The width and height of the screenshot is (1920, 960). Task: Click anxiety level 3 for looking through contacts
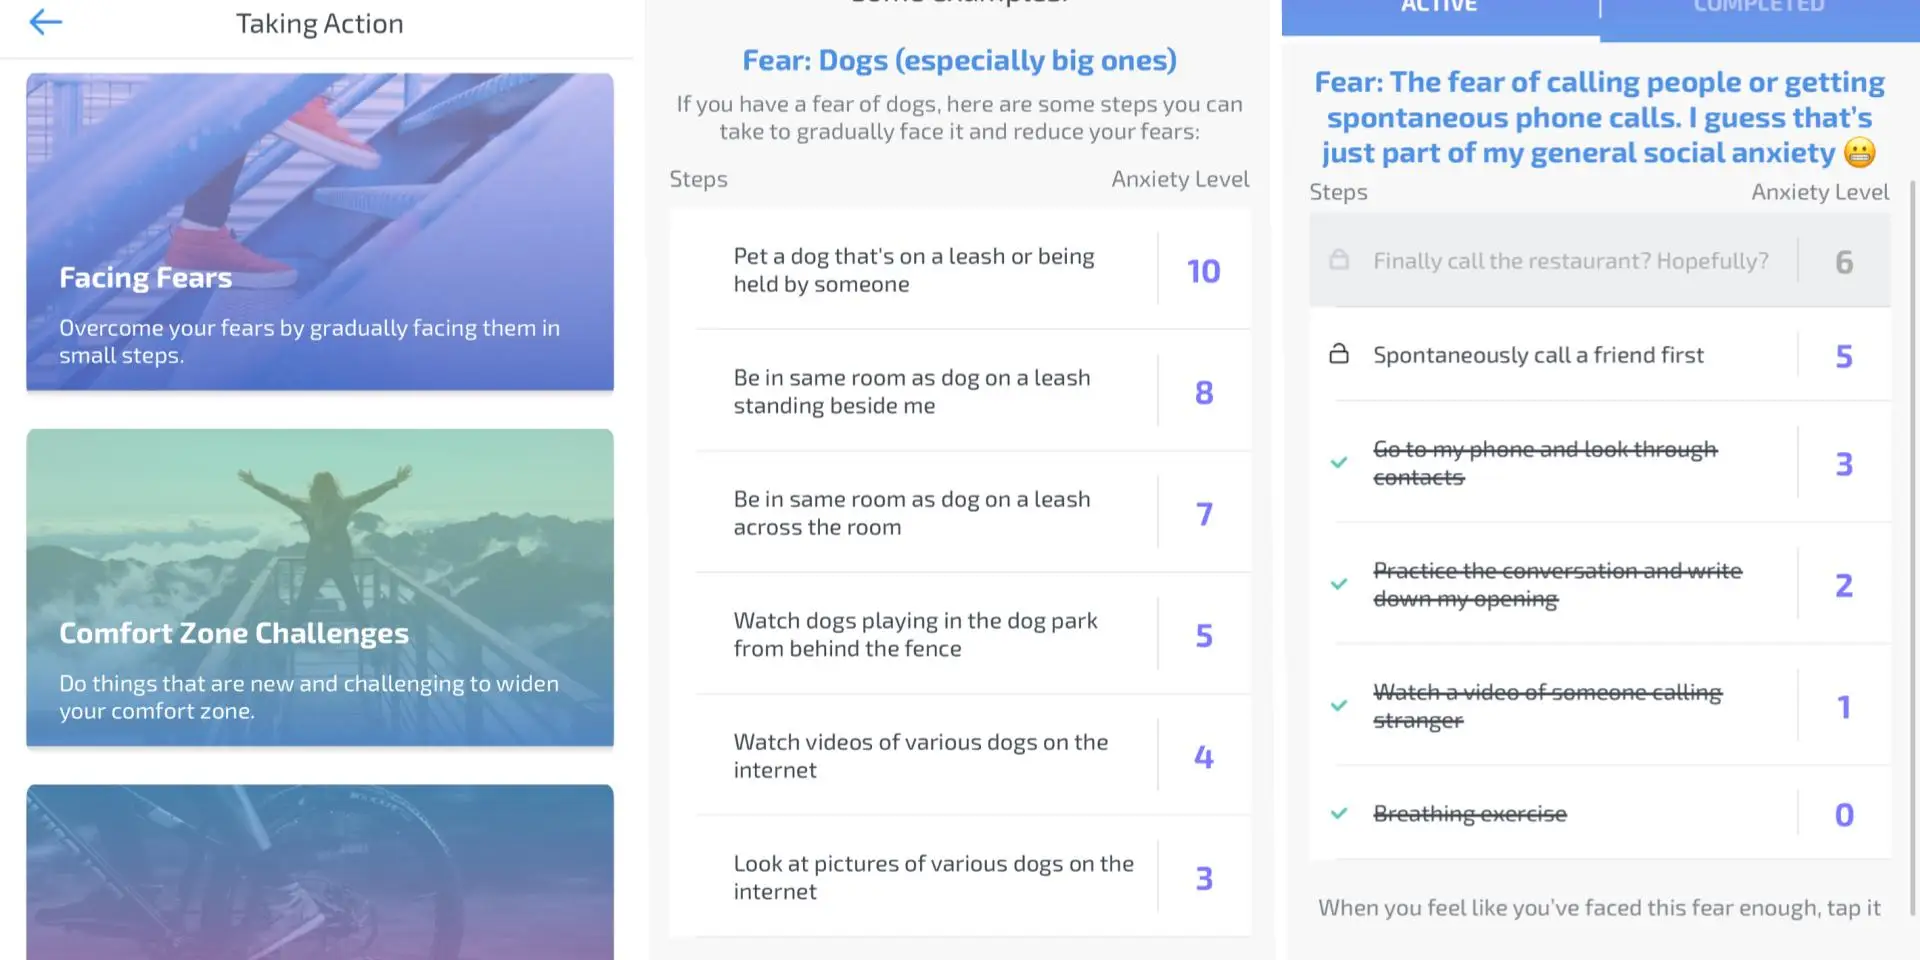click(x=1844, y=464)
